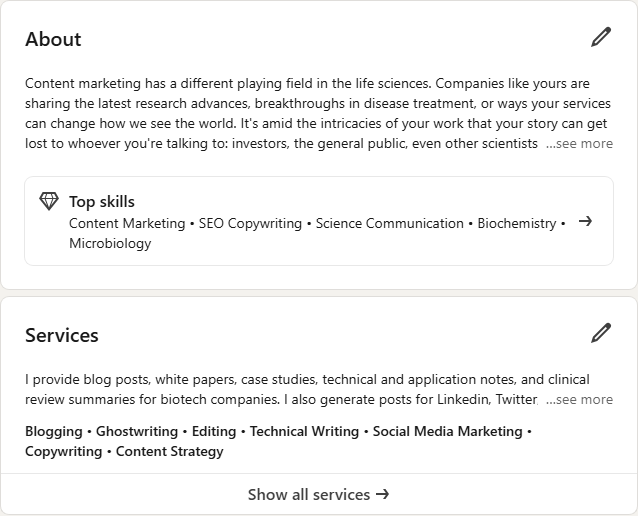Screen dimensions: 638x516
Task: Click the About section heading
Action: tap(53, 39)
